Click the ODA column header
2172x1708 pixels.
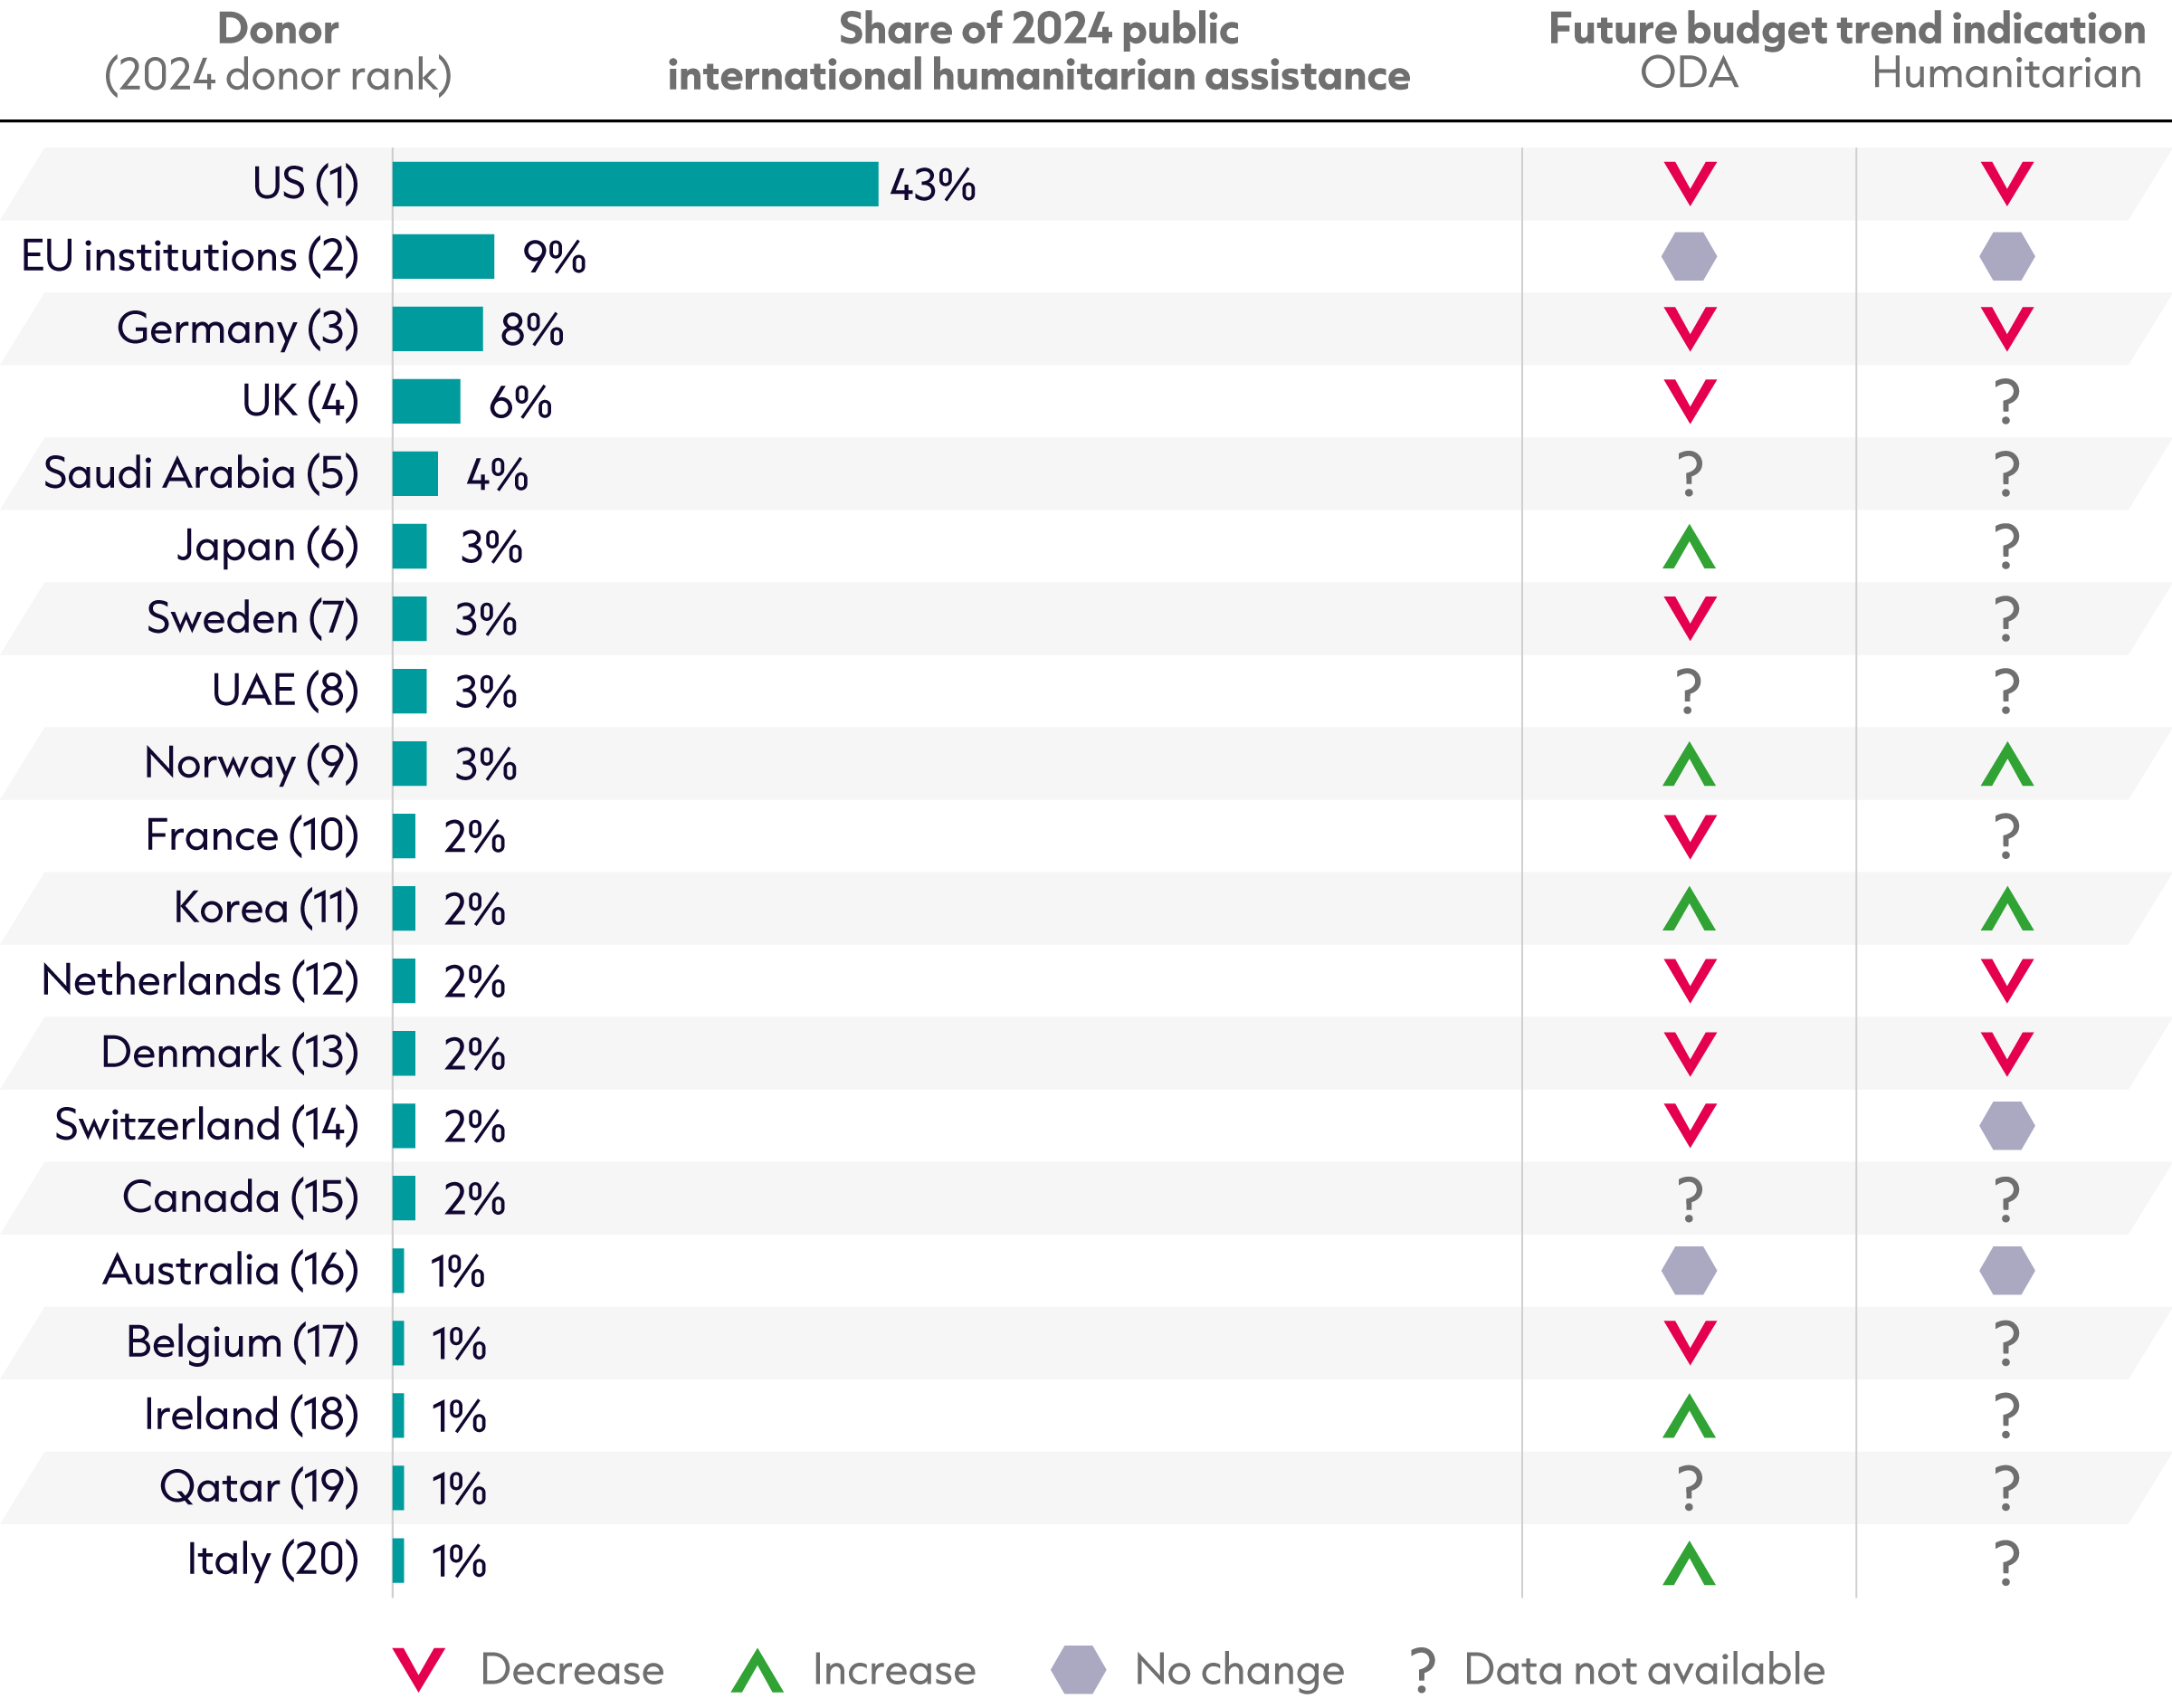[1689, 73]
